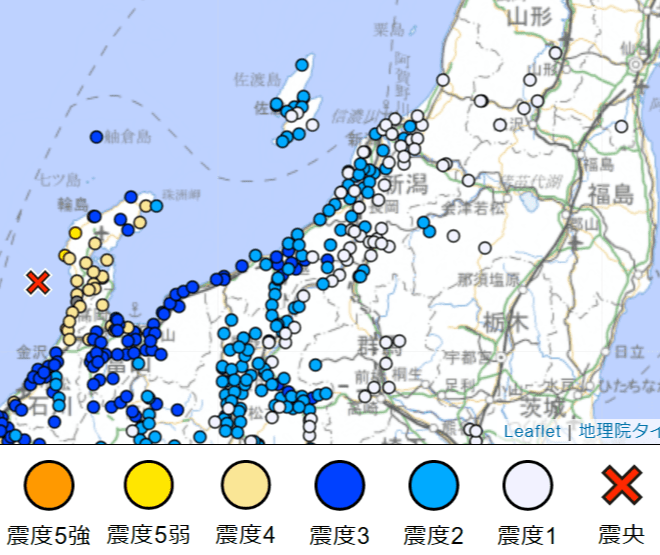Open the Leaflet attribution link
The image size is (660, 555).
click(532, 431)
